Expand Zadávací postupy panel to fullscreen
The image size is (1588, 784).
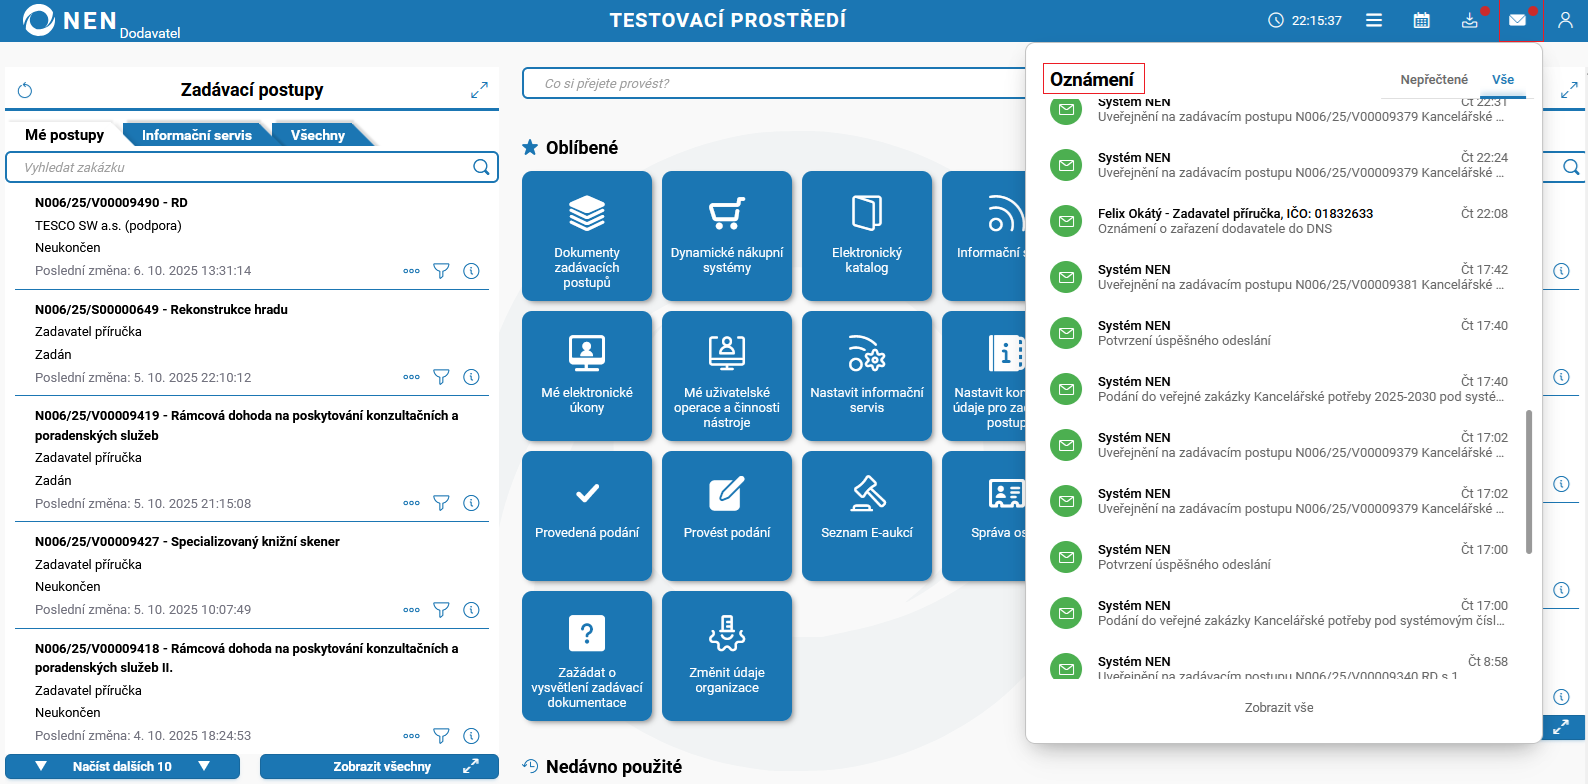479,90
